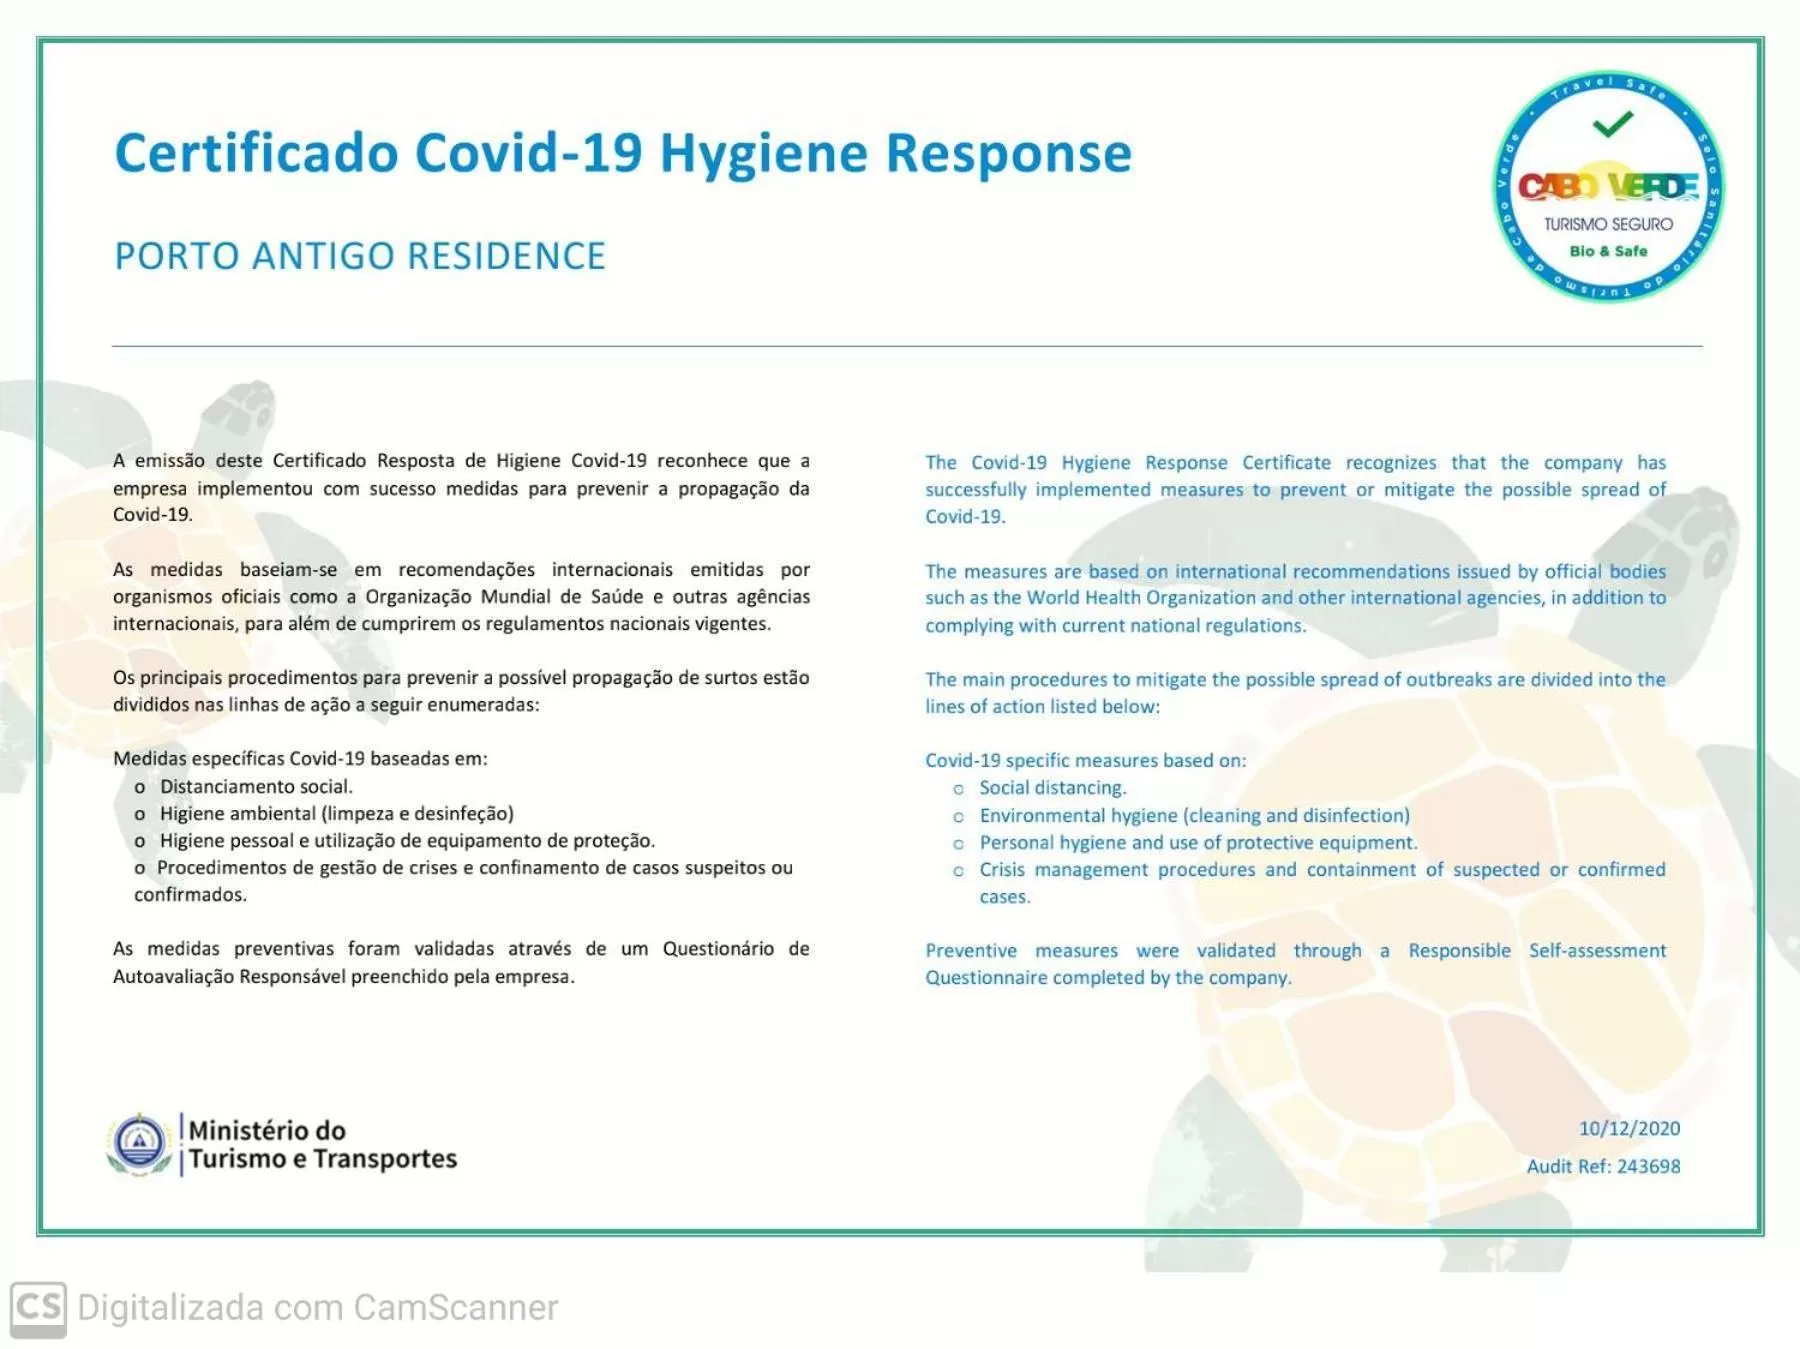Screen dimensions: 1800x1349
Task: Select the Environmental hygiene bullet marker
Action: click(x=957, y=817)
